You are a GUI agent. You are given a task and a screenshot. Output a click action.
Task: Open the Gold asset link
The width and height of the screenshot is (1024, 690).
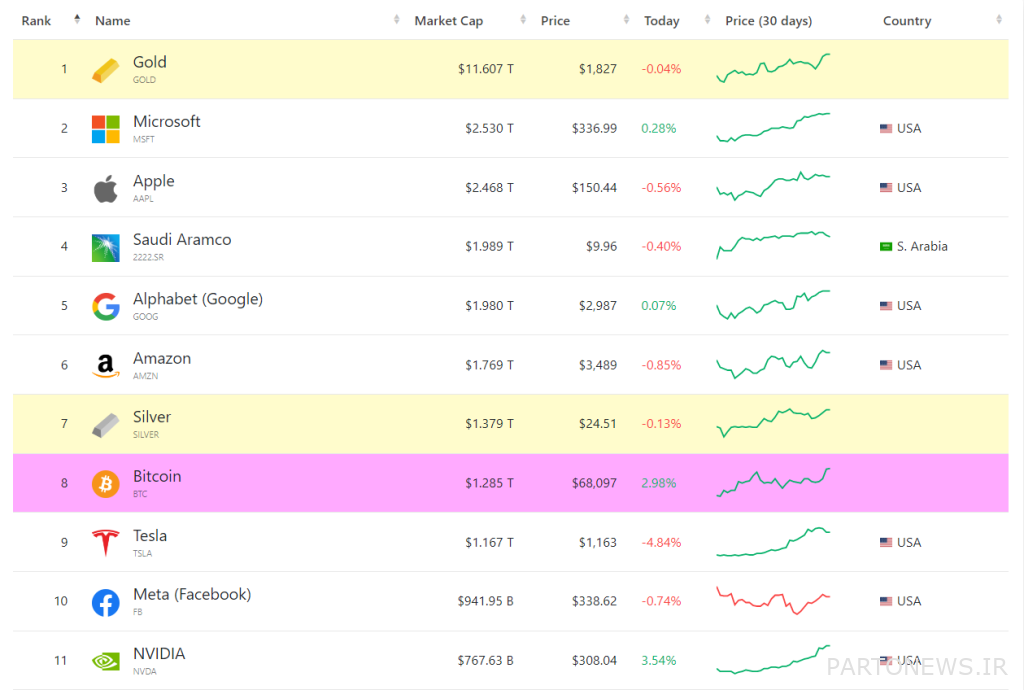pos(150,62)
